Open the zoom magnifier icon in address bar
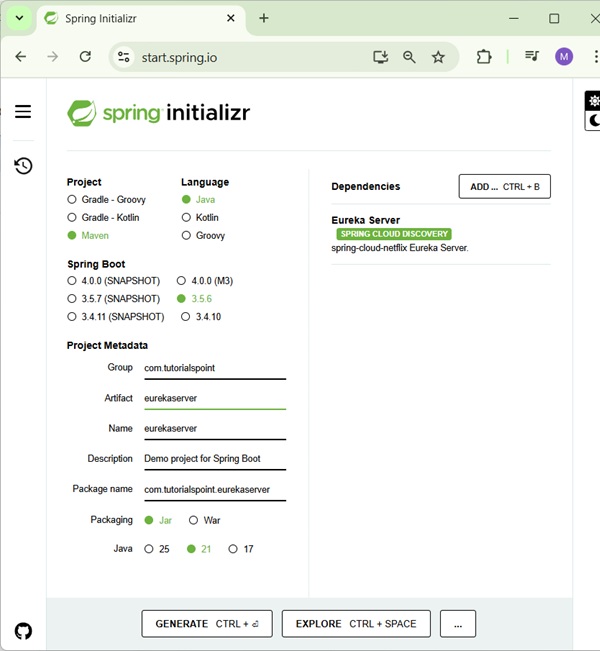600x651 pixels. tap(409, 57)
